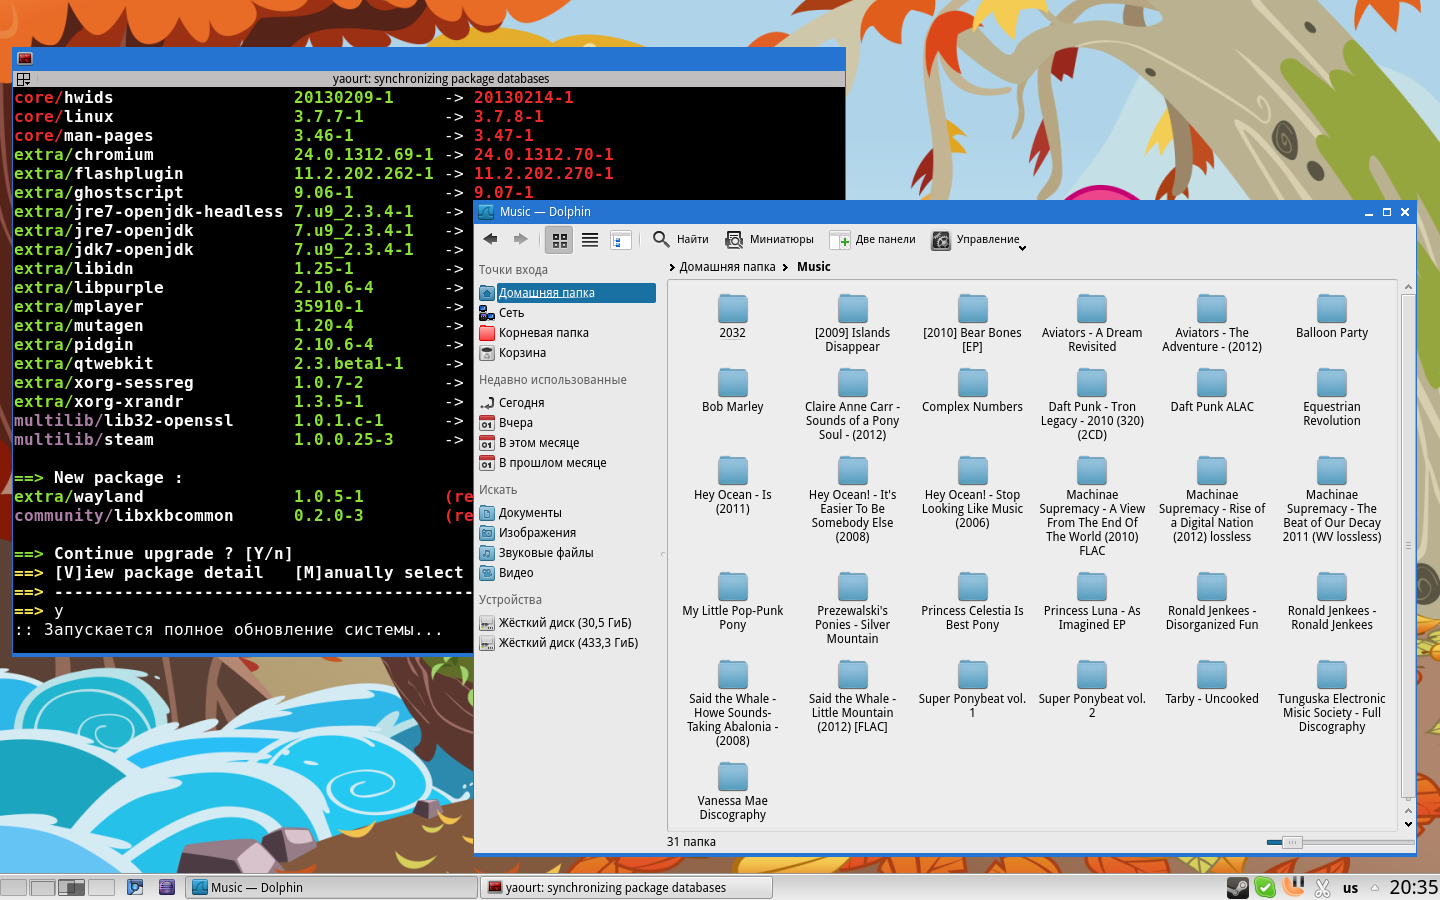Expand the arrow before Music in breadcrumb
The image size is (1440, 900).
click(786, 267)
